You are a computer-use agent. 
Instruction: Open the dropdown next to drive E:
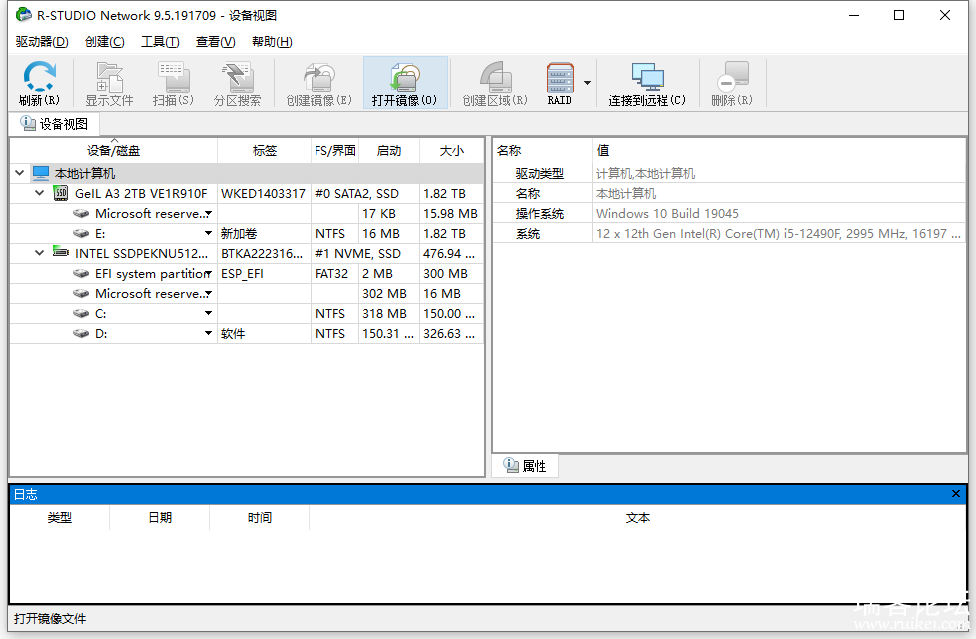pyautogui.click(x=207, y=233)
